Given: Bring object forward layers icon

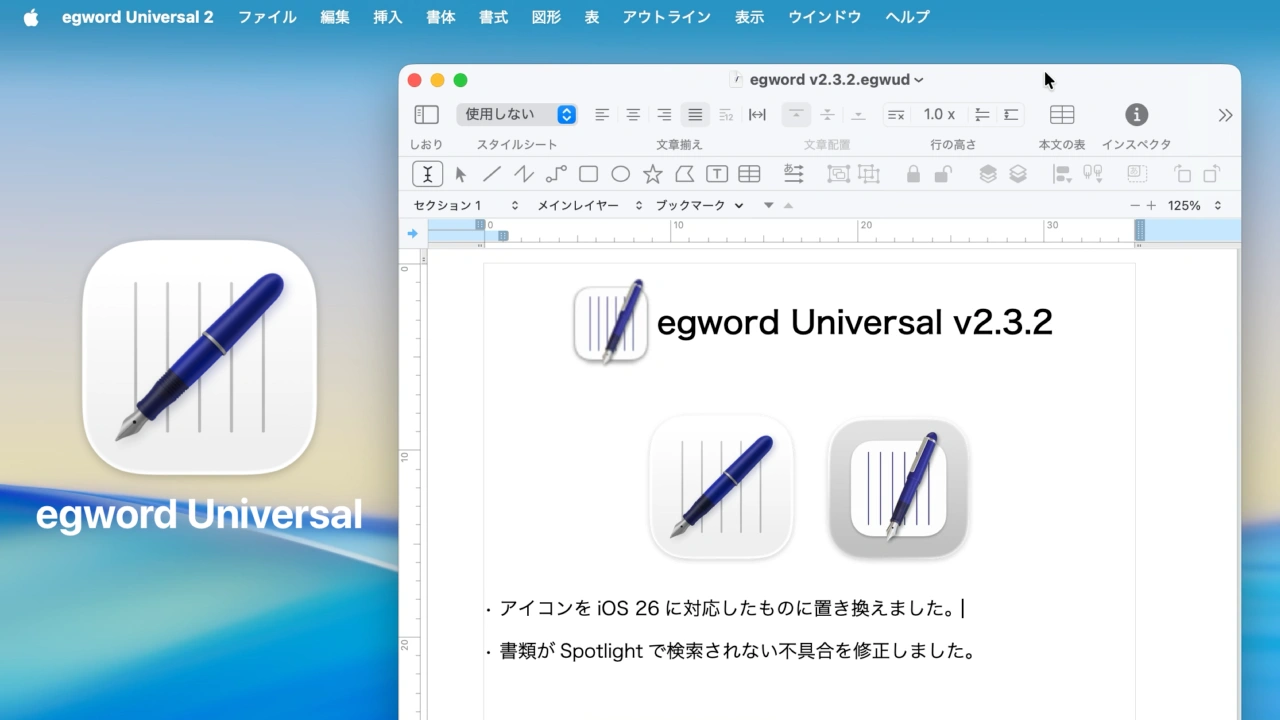Looking at the screenshot, I should tap(987, 174).
